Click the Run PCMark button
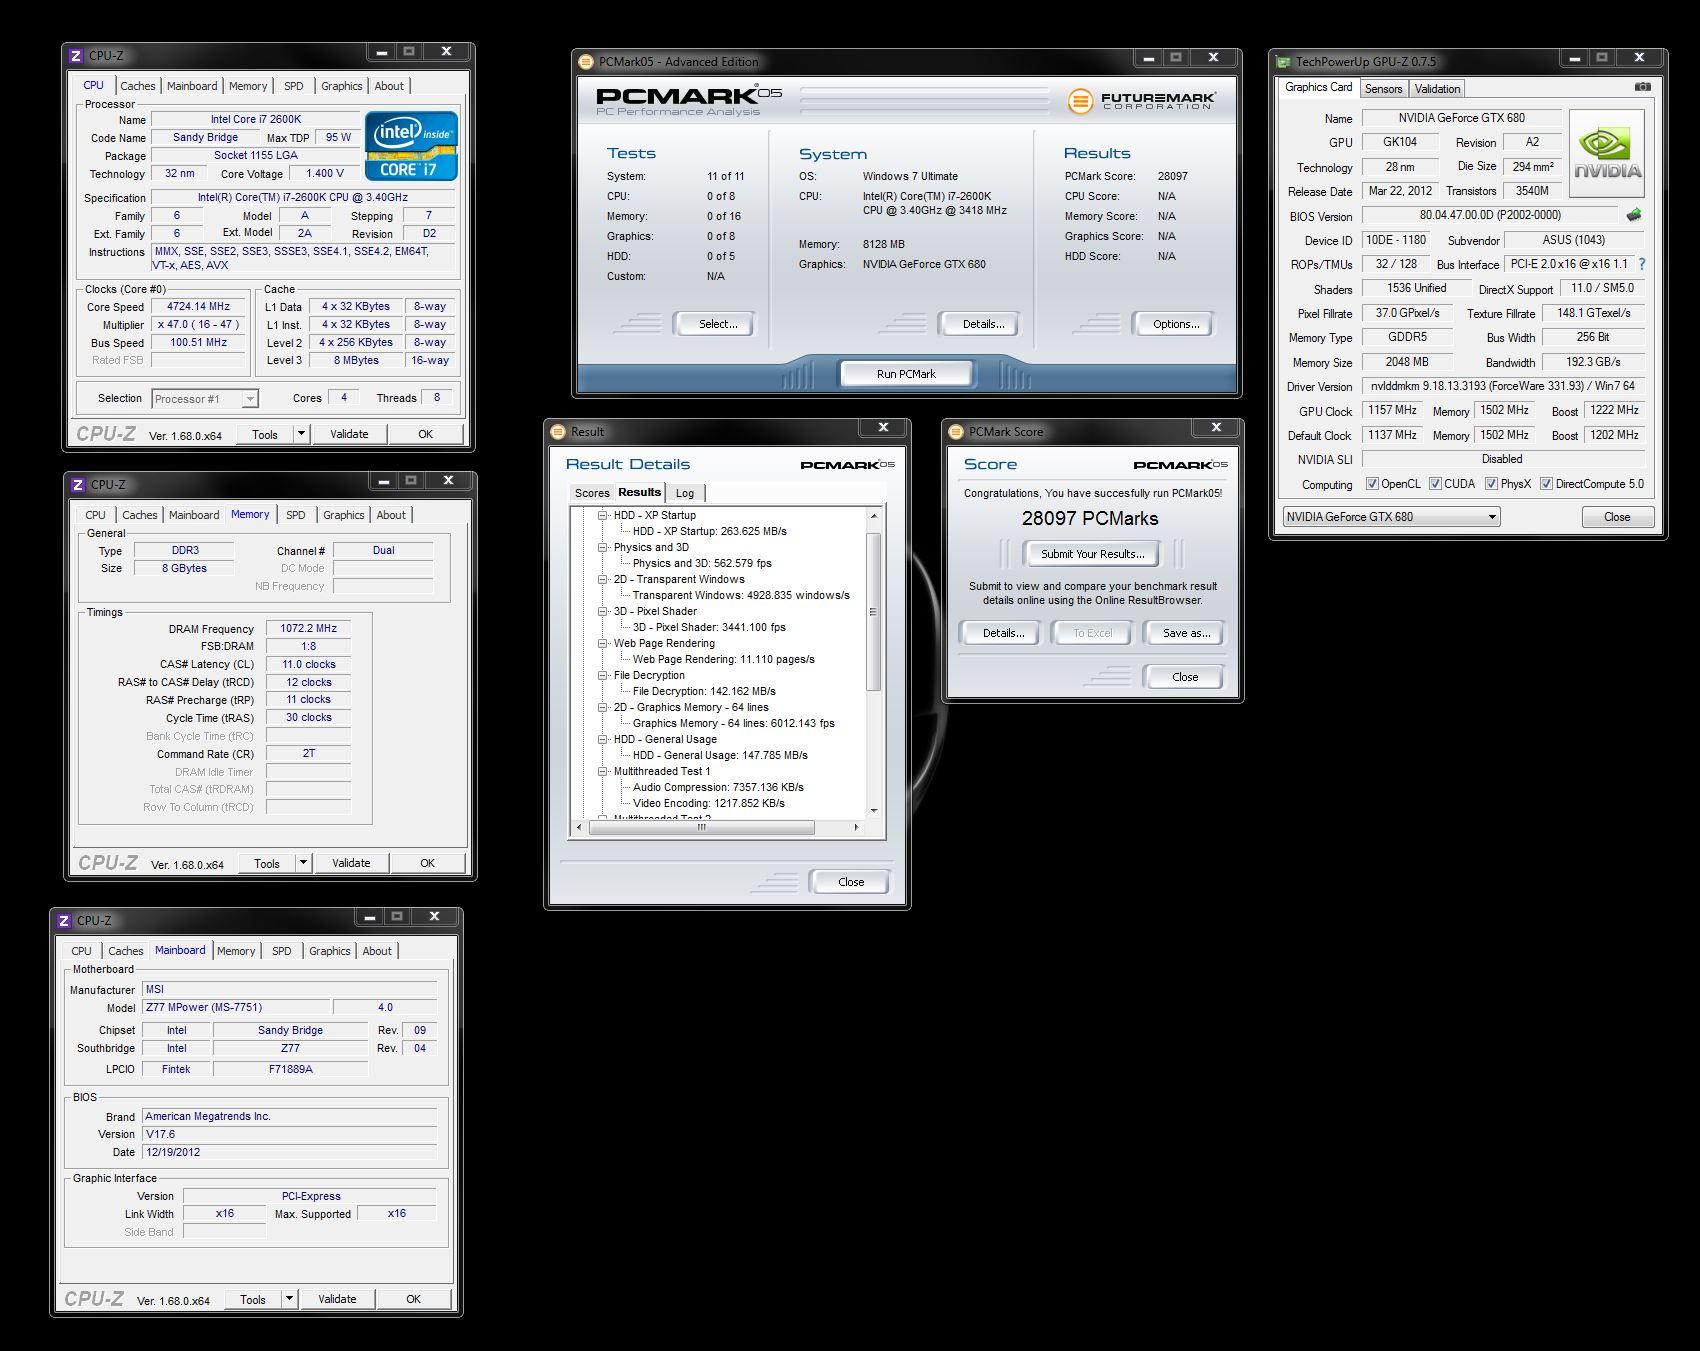 [x=906, y=374]
